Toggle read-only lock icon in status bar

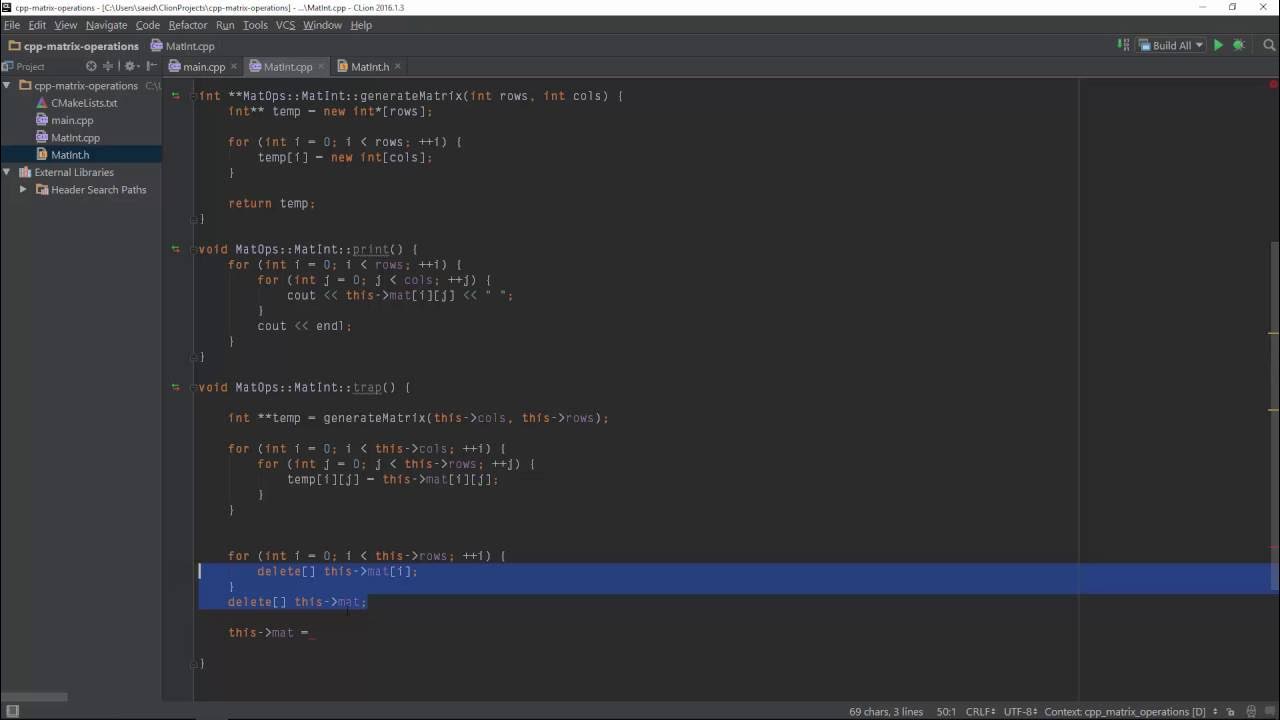[x=1228, y=712]
